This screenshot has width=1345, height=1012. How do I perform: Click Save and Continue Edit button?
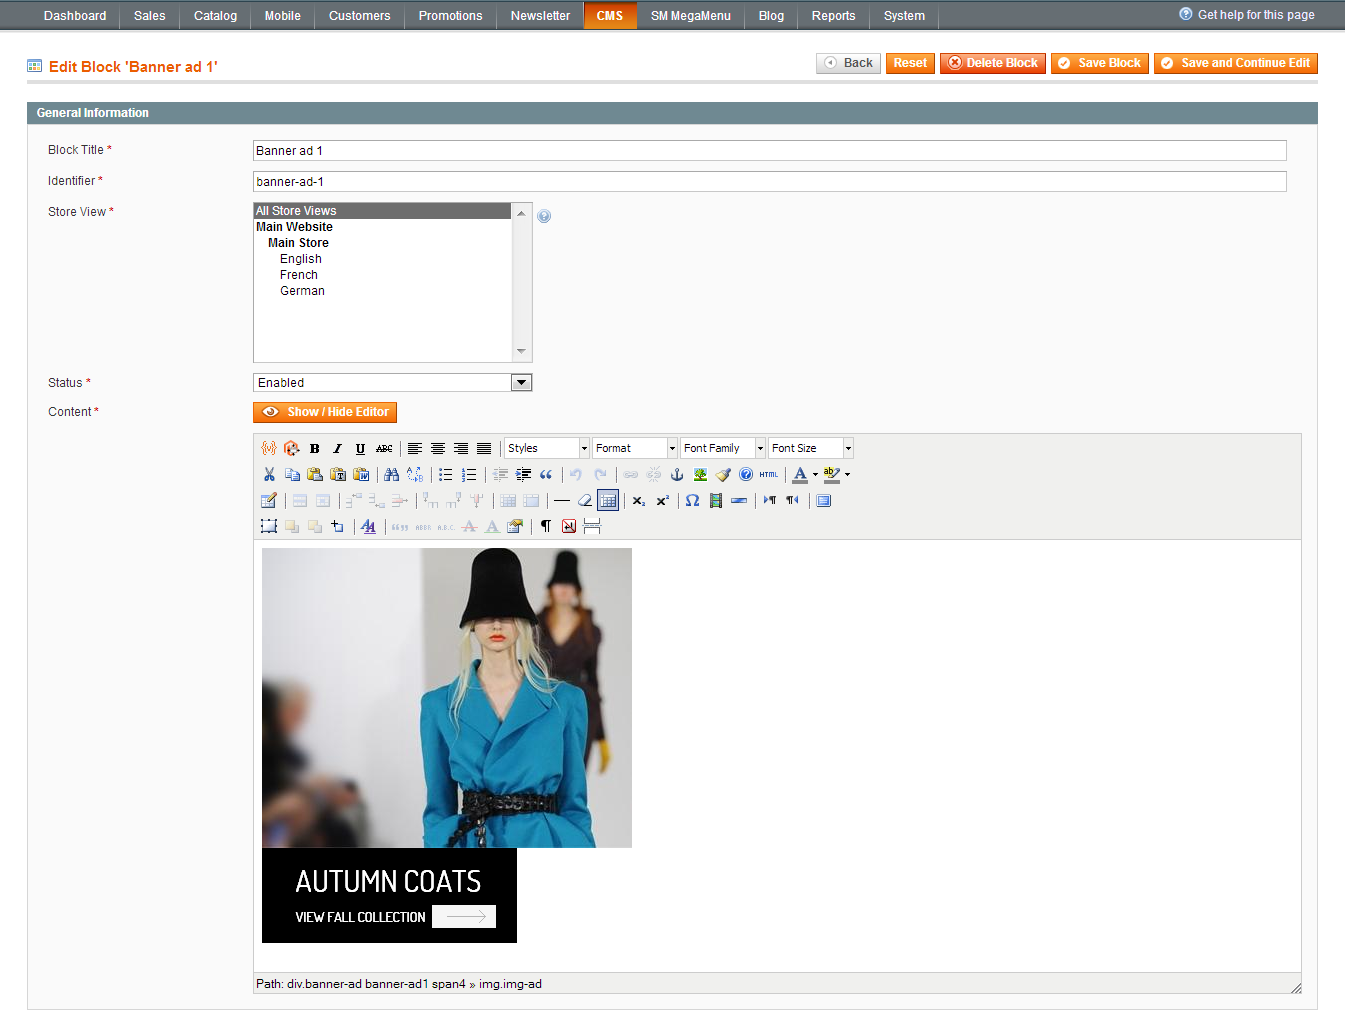pyautogui.click(x=1236, y=63)
